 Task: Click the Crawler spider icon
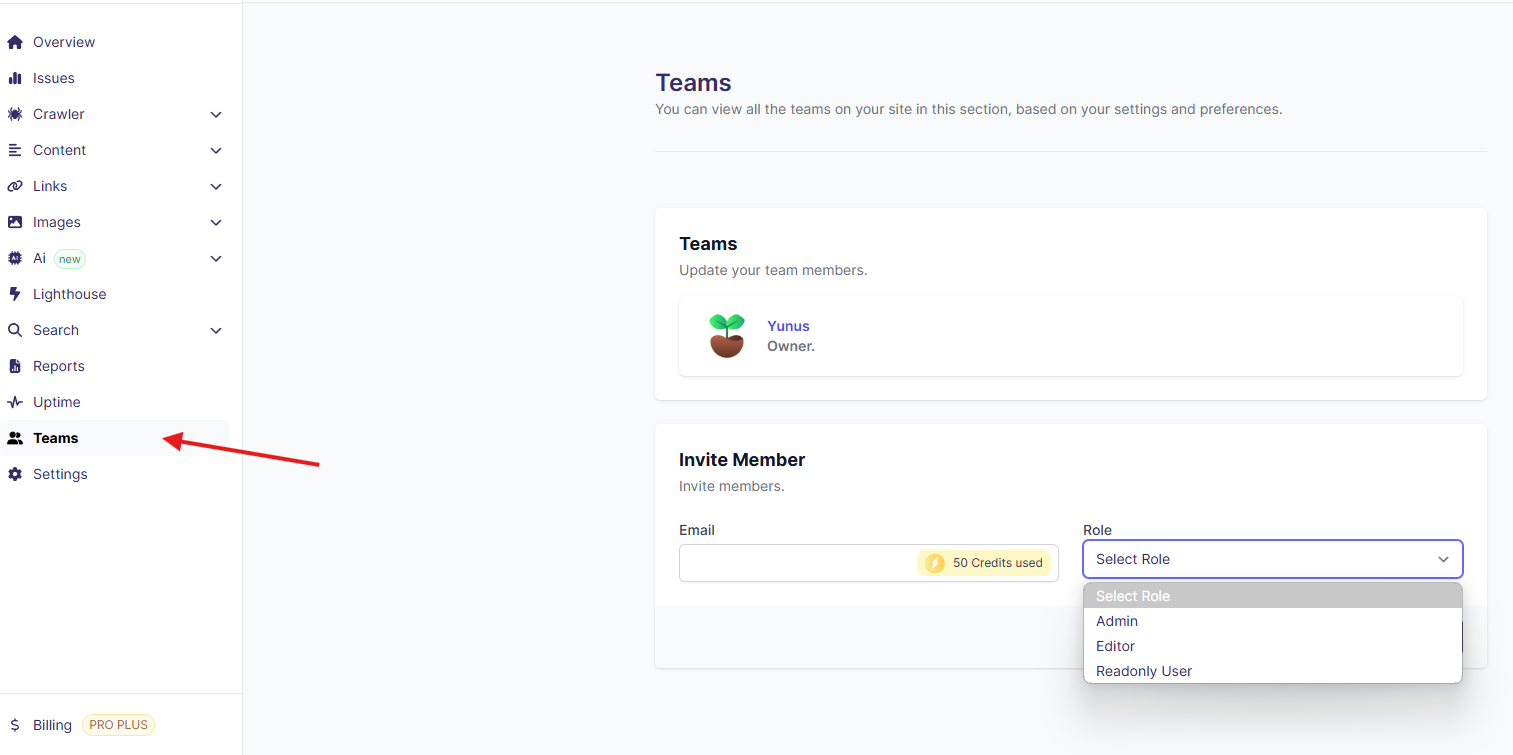click(x=15, y=114)
